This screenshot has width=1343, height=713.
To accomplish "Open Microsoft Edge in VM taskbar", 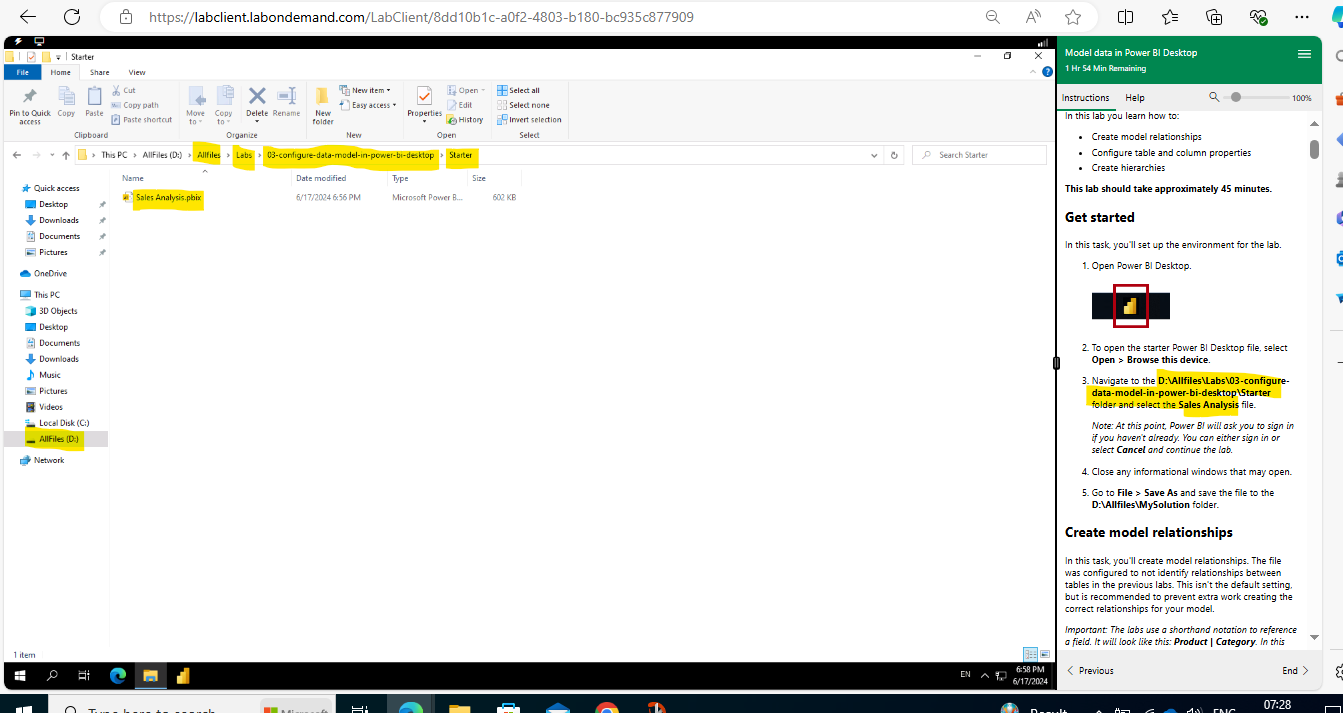I will 118,675.
